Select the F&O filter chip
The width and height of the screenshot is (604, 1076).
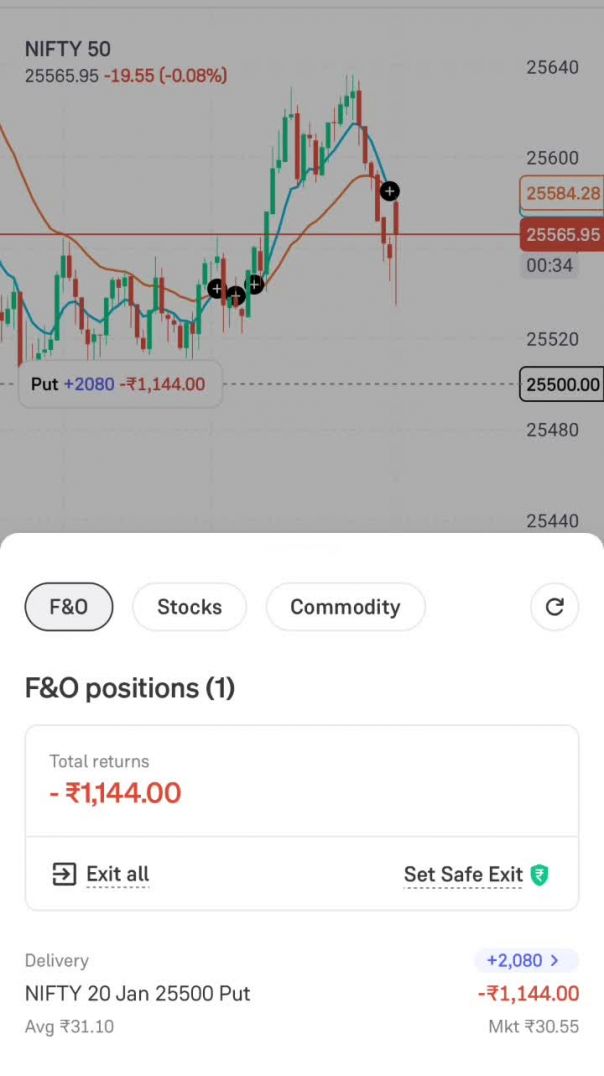point(69,607)
